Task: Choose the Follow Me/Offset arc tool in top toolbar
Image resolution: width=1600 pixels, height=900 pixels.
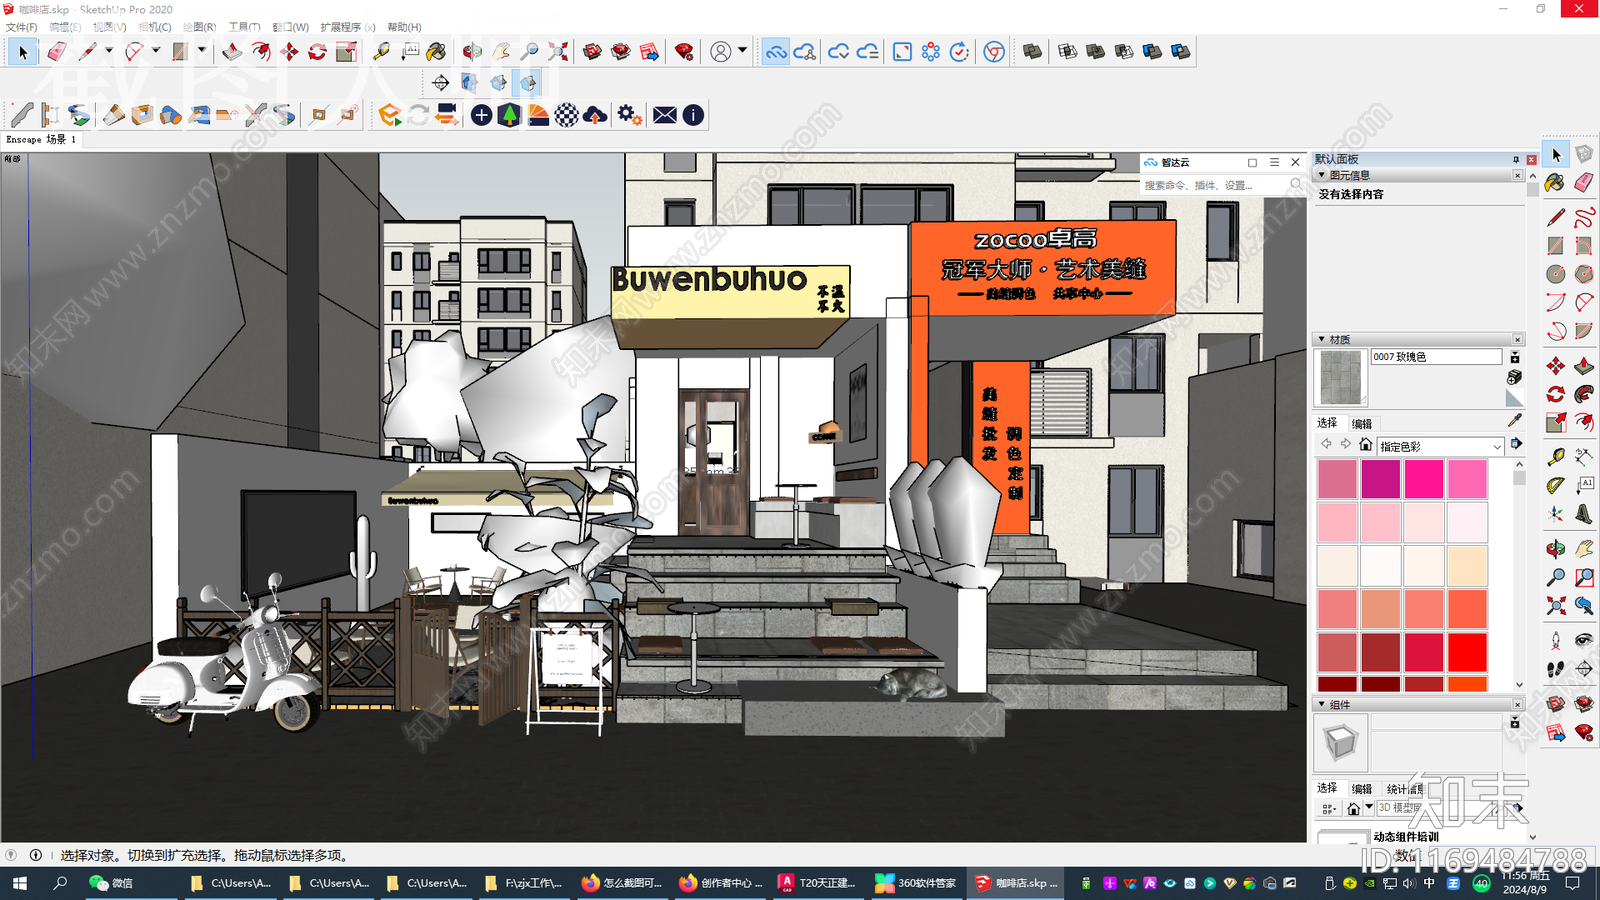Action: pyautogui.click(x=260, y=51)
